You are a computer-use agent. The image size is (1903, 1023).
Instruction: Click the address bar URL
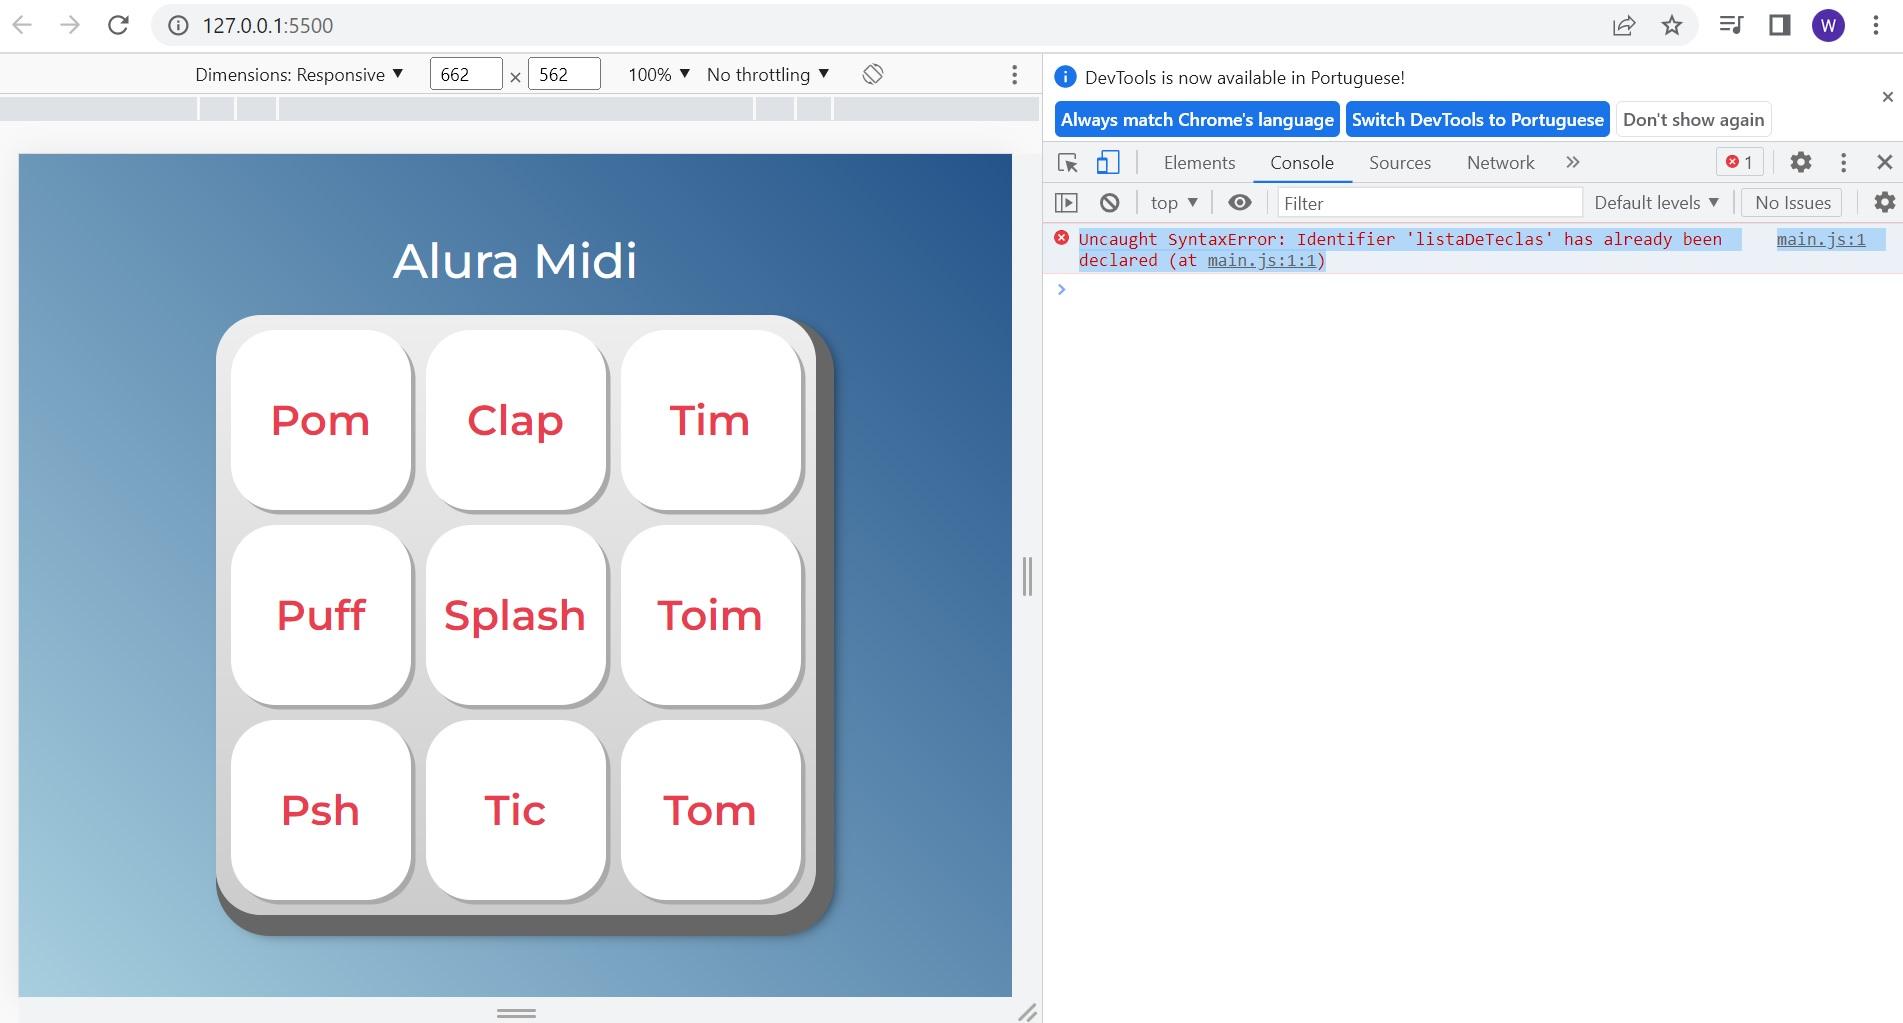pyautogui.click(x=268, y=26)
